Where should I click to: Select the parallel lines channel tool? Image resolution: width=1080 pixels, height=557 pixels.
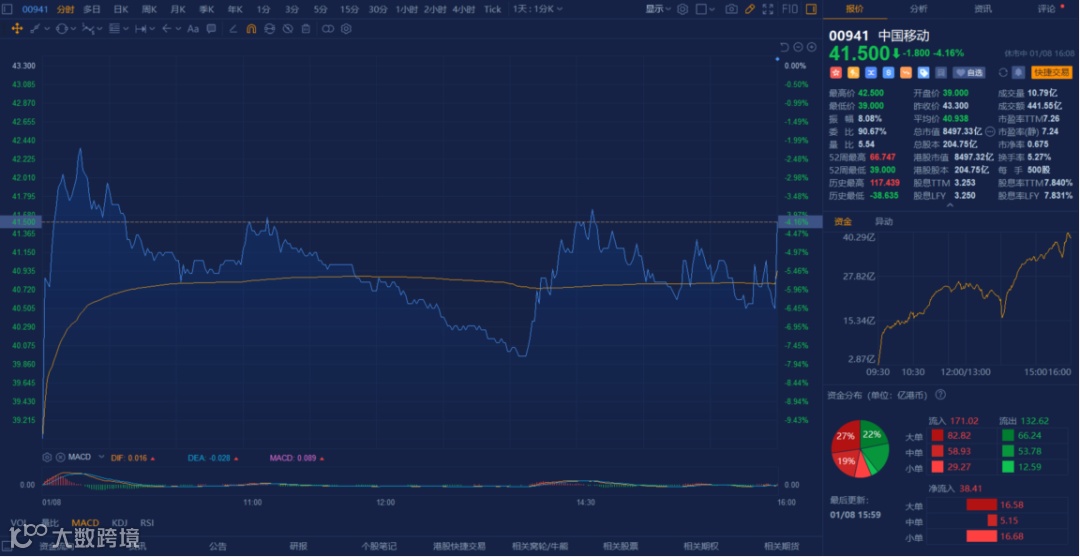tap(114, 29)
